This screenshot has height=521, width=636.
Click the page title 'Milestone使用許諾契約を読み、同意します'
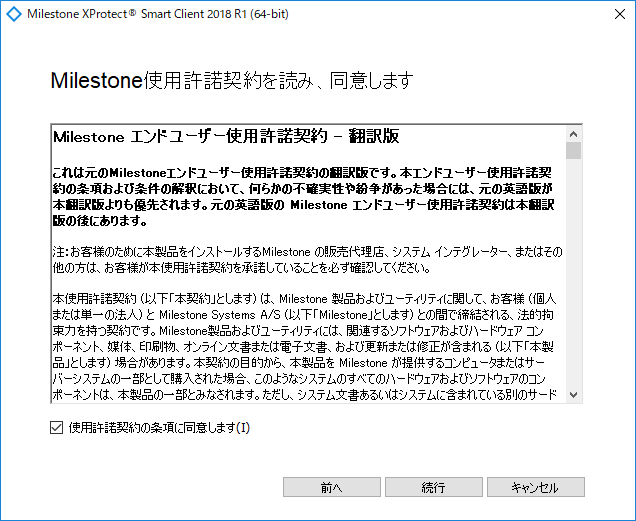[232, 80]
